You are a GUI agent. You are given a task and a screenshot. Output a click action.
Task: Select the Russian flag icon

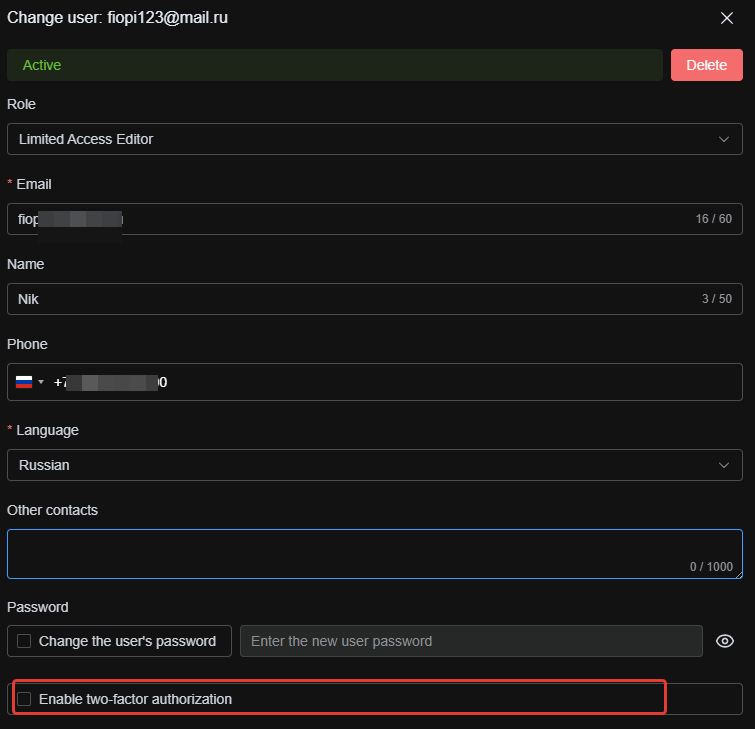click(x=24, y=382)
